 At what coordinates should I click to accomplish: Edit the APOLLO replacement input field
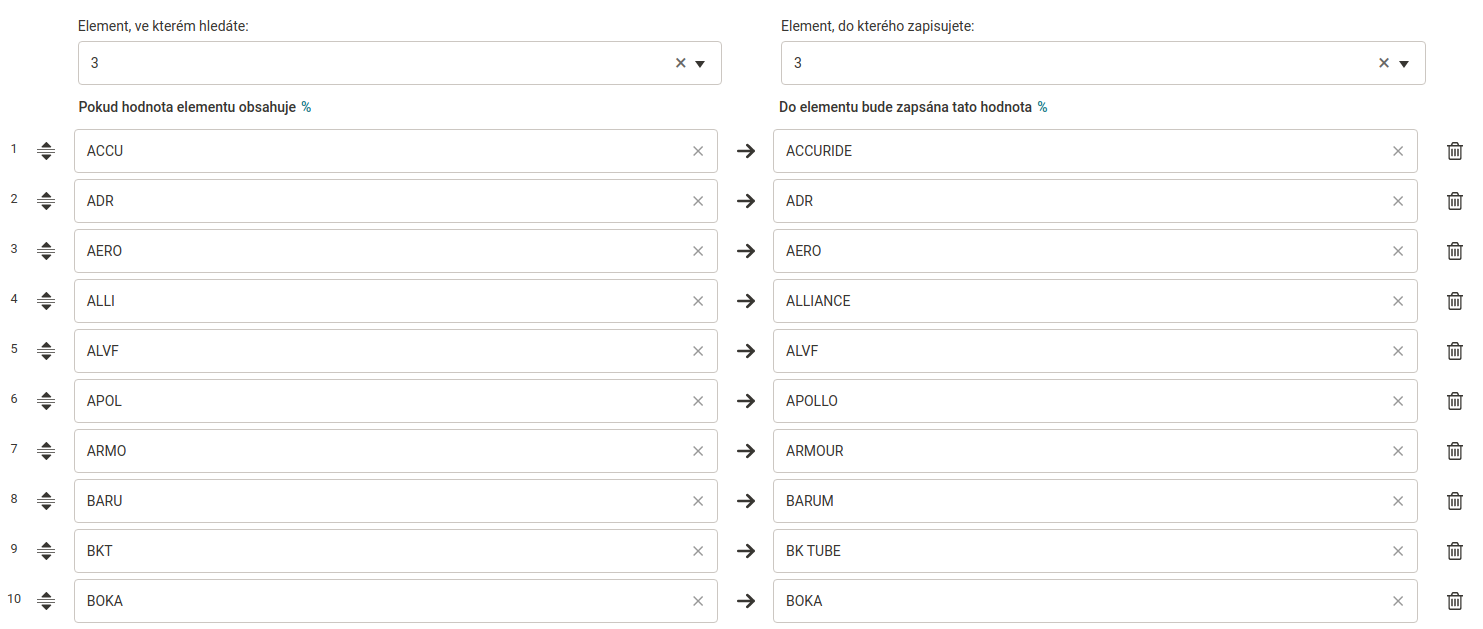[1080, 401]
